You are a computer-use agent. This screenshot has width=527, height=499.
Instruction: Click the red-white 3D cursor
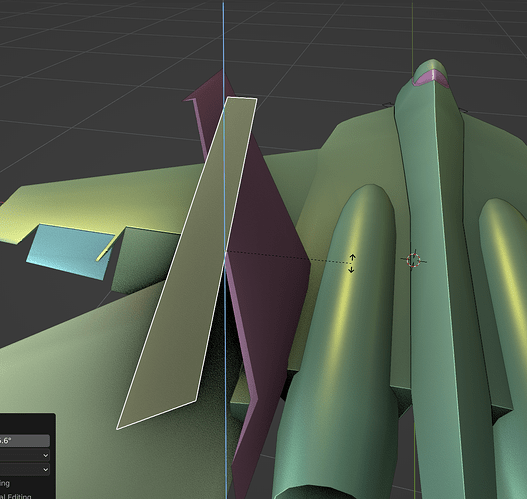(413, 260)
